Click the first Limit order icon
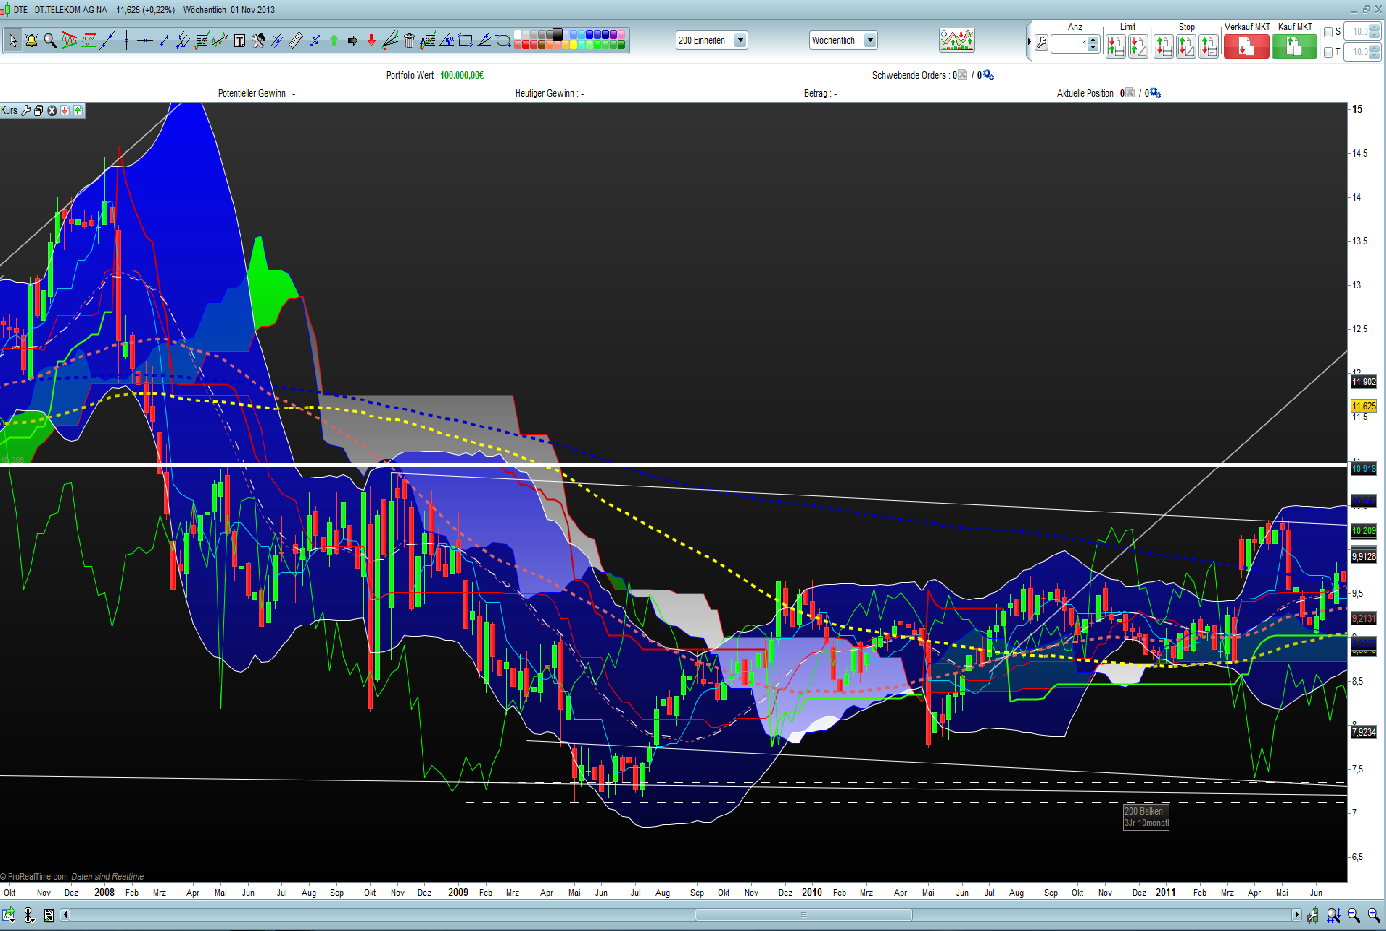The image size is (1386, 931). pyautogui.click(x=1116, y=45)
